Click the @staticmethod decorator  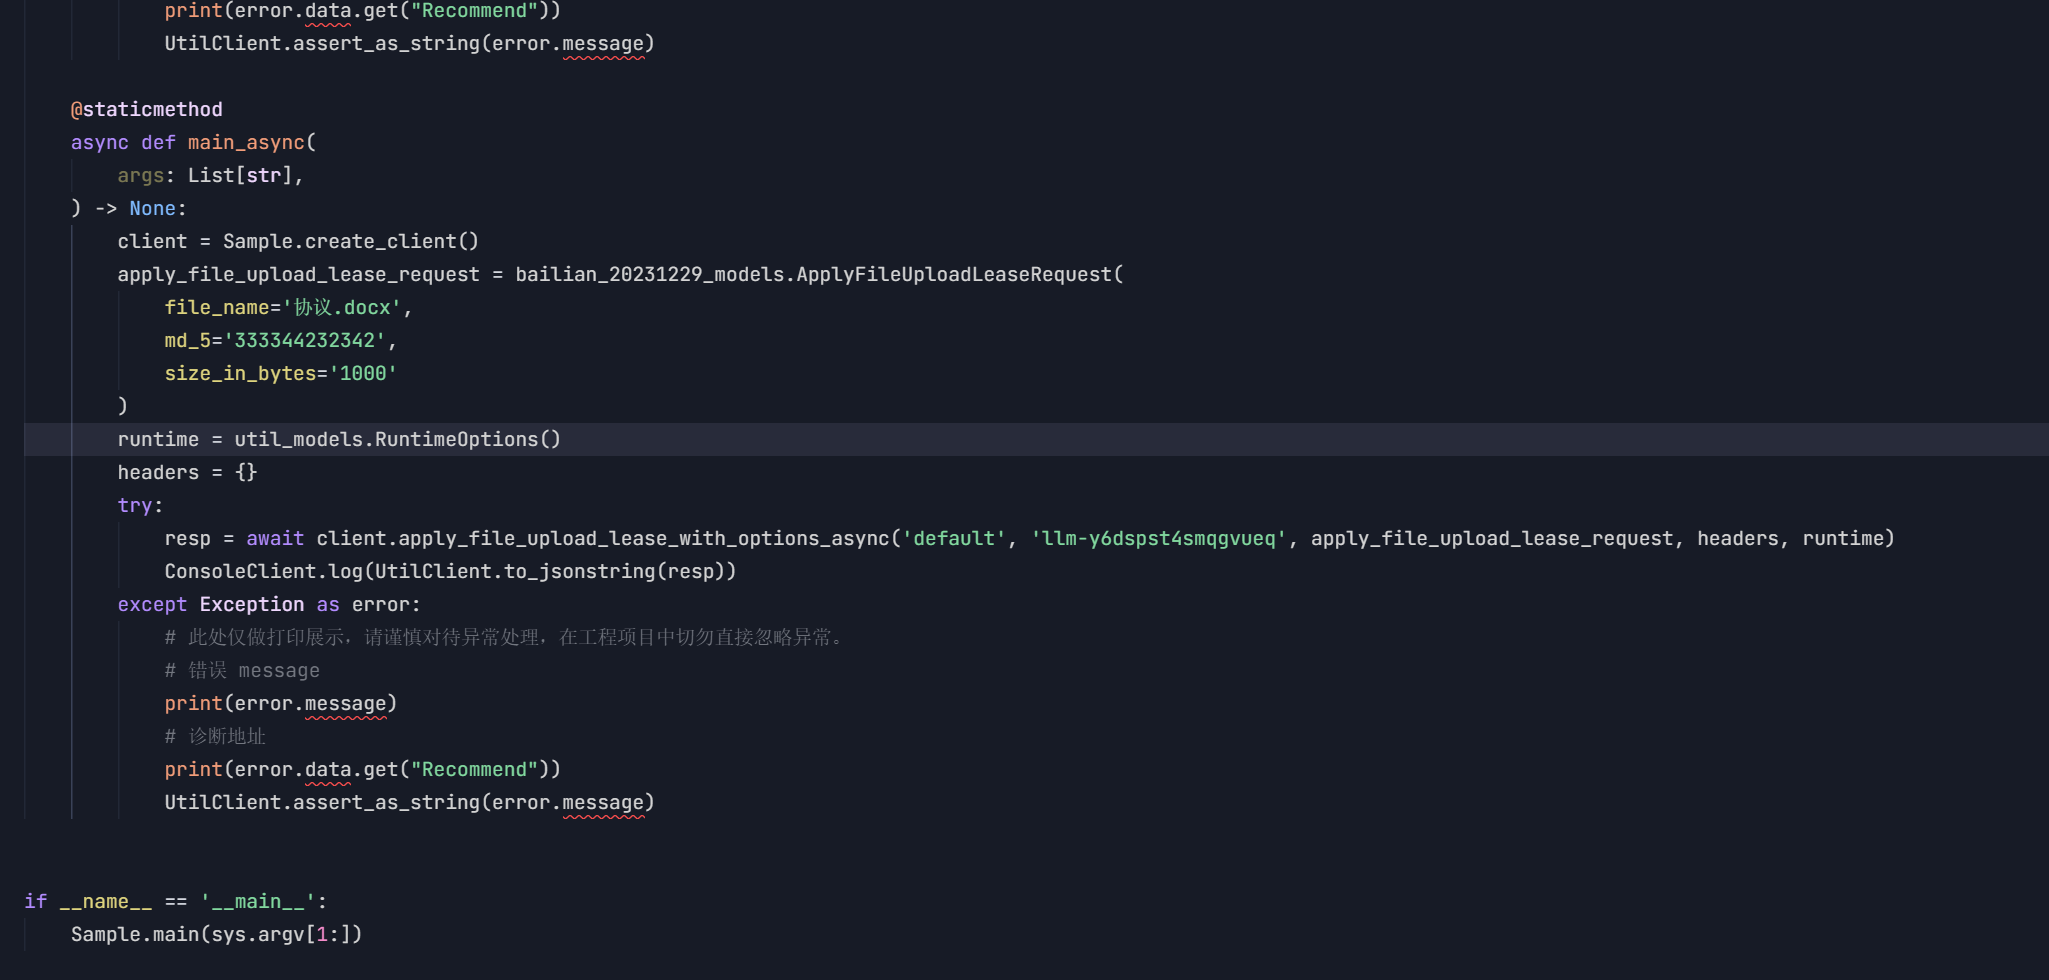coord(146,109)
